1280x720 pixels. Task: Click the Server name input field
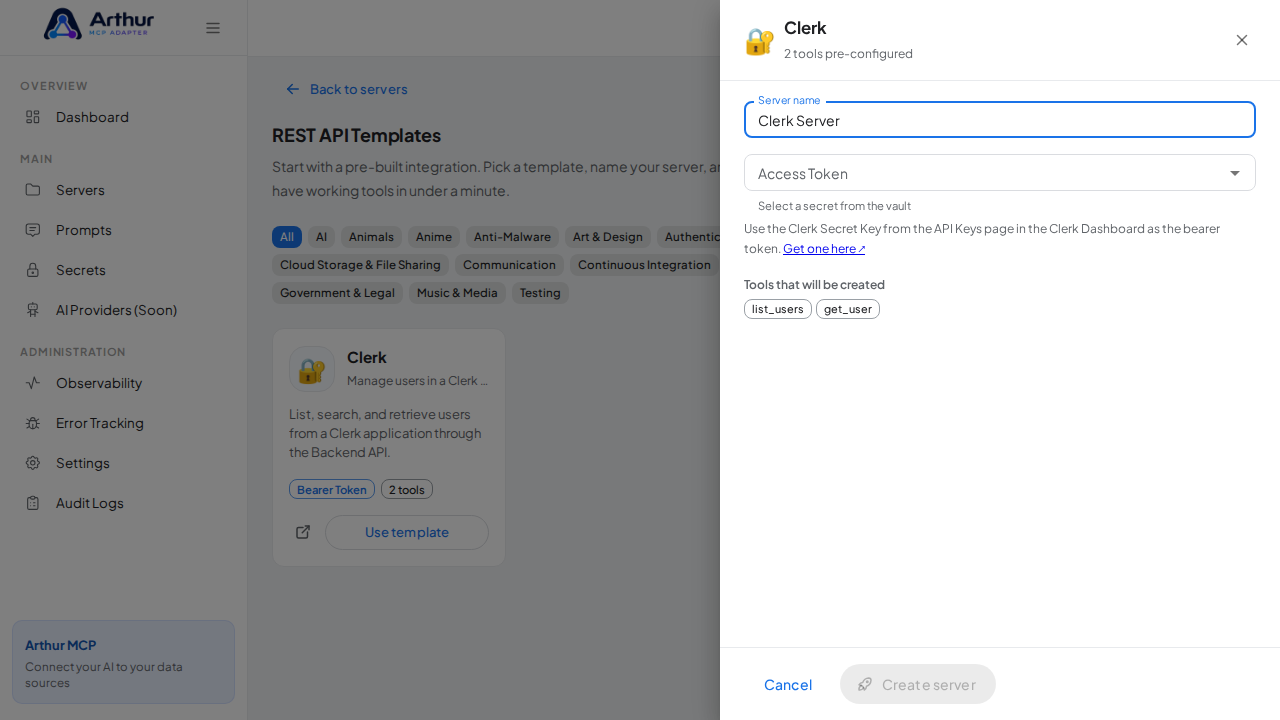1000,120
